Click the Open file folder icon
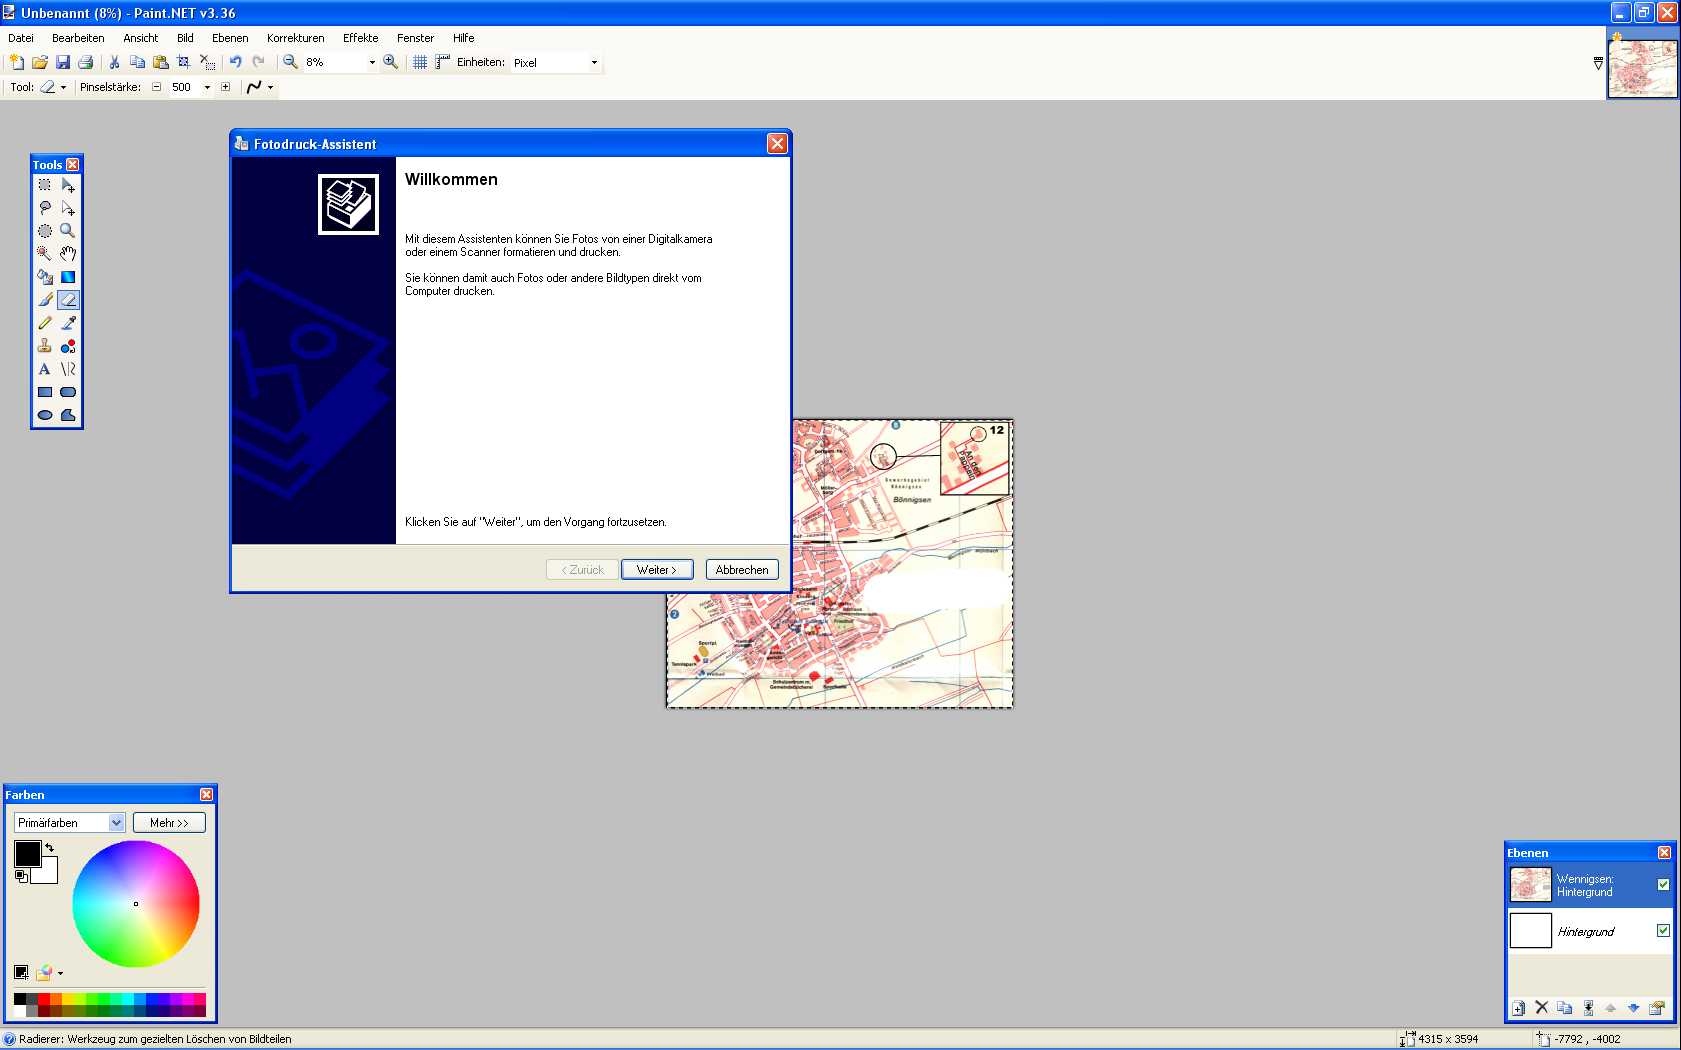Screen dimensions: 1681x1050 coord(40,62)
